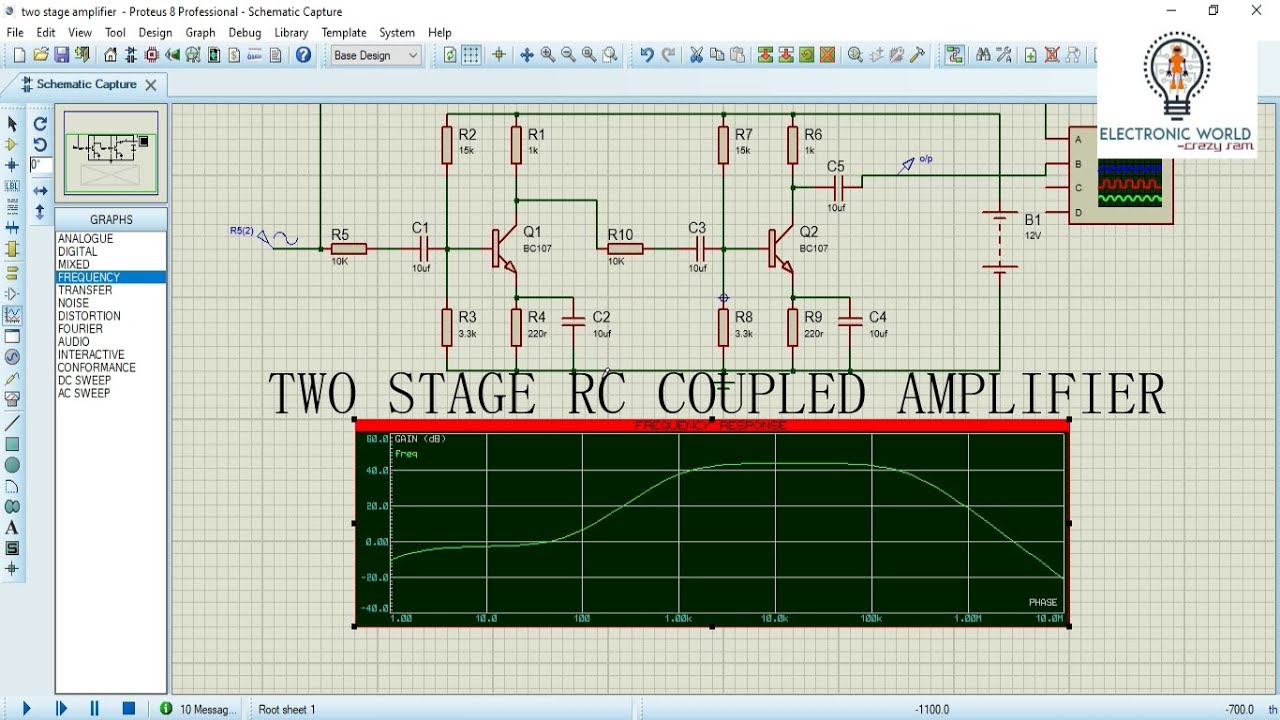The height and width of the screenshot is (720, 1280).
Task: Click the Root sheet 1 status label
Action: point(287,709)
